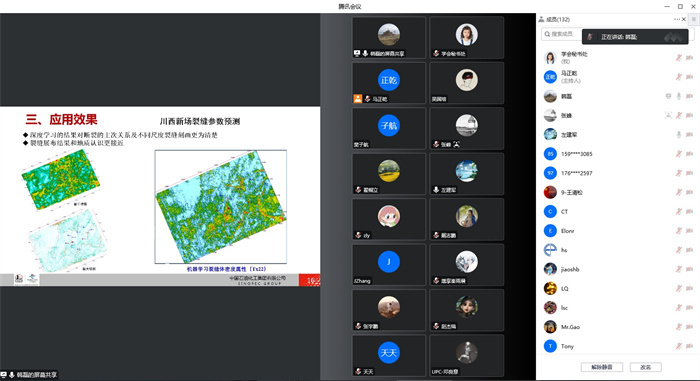Click the camera-off icon for Elonr

(x=689, y=230)
